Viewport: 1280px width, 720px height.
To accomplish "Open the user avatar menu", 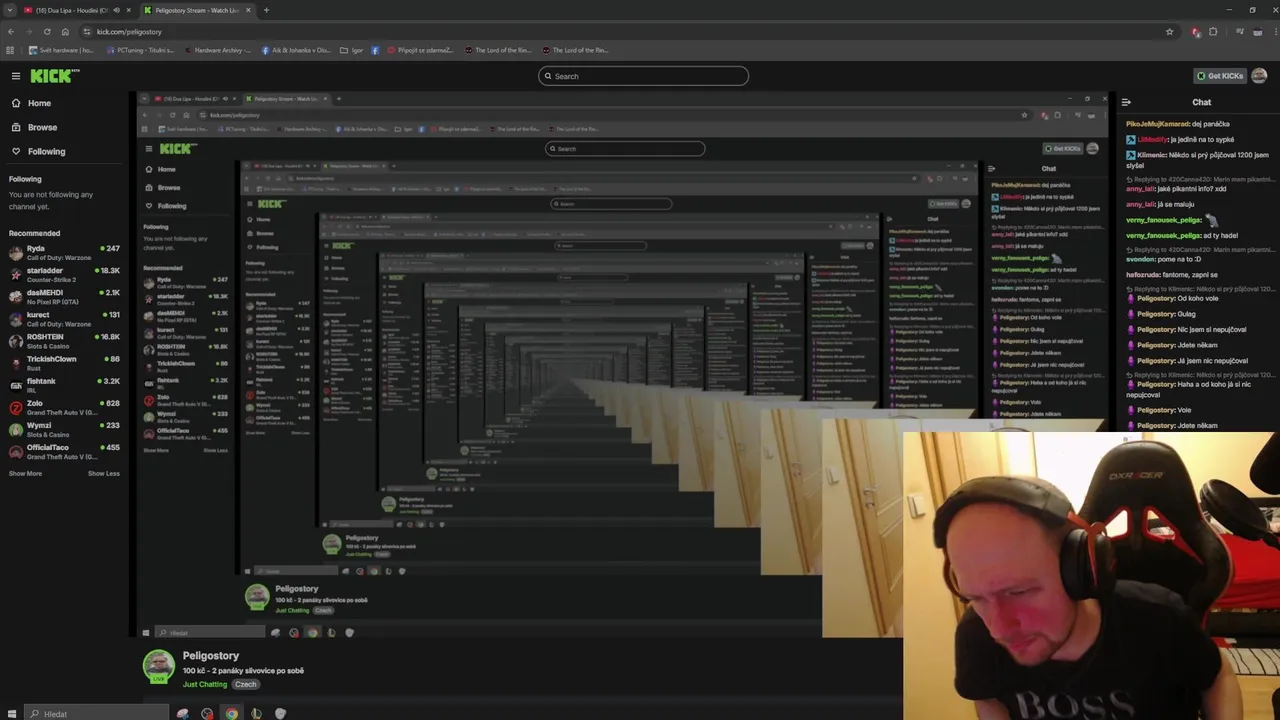I will (x=1259, y=76).
